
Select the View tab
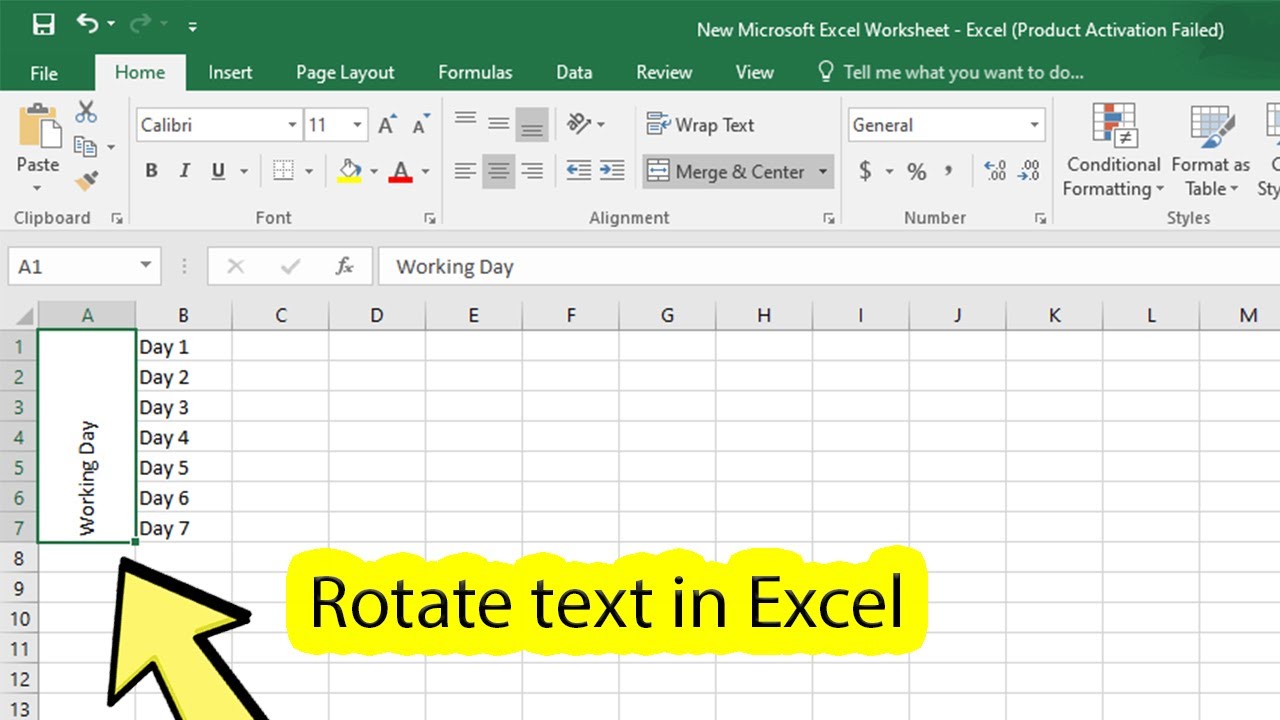tap(754, 72)
